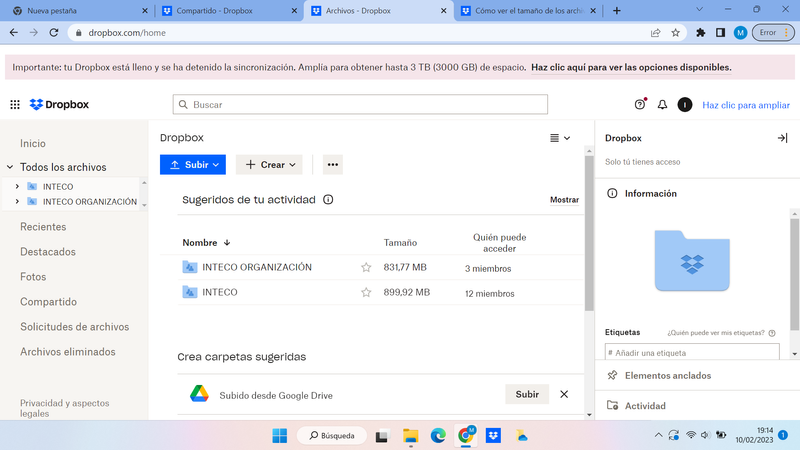
Task: Open Fotos in sidebar
Action: point(33,277)
